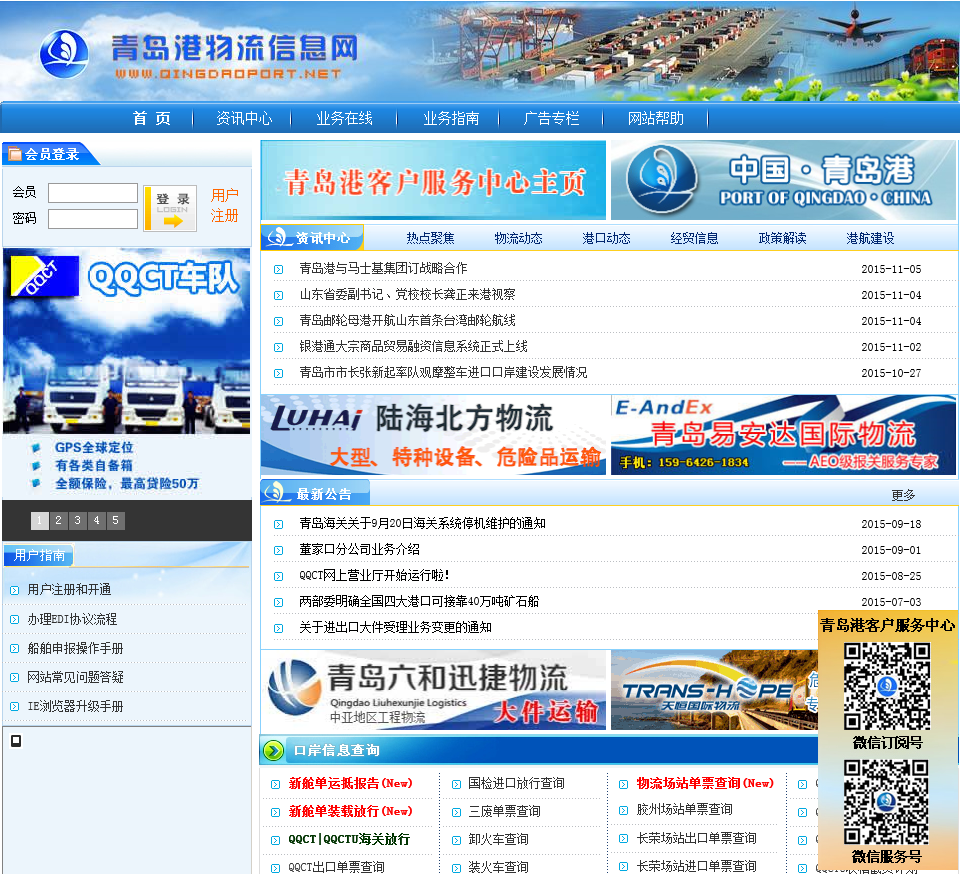Open news 银港通大宗商品贸易融资信息系统正式上线
Image resolution: width=961 pixels, height=874 pixels.
(413, 347)
